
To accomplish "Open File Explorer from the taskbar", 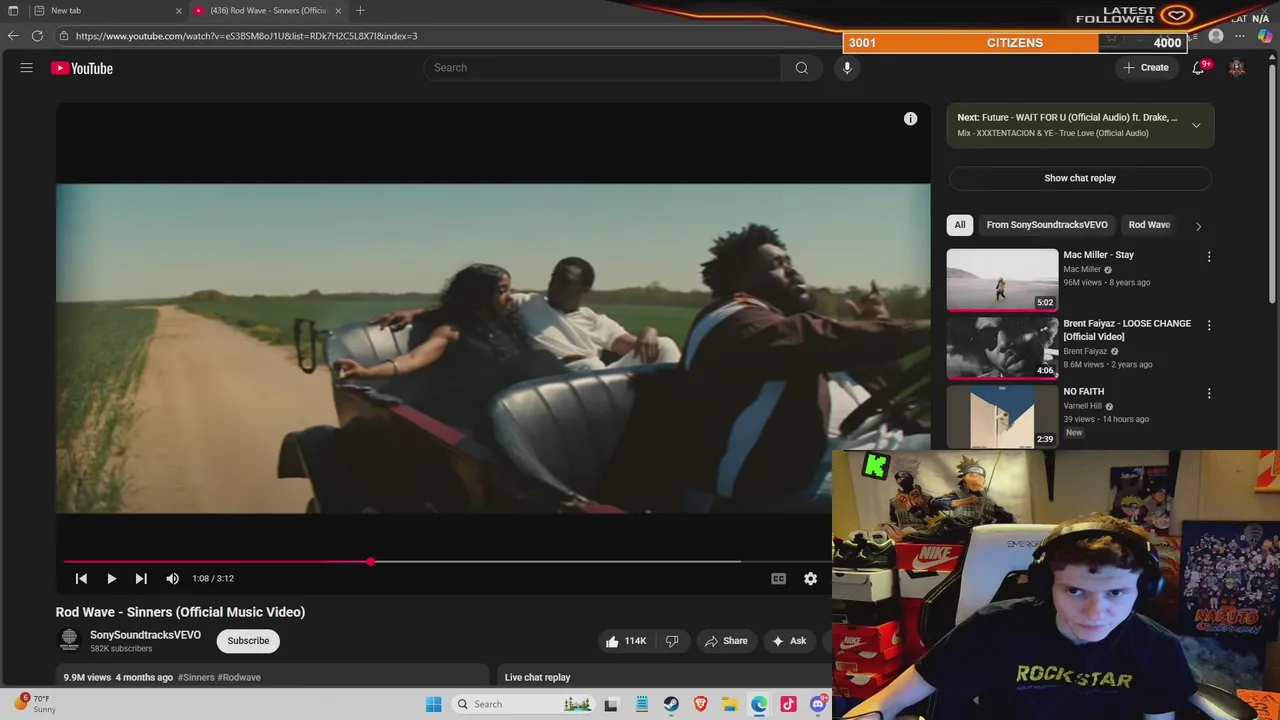I will (x=730, y=704).
